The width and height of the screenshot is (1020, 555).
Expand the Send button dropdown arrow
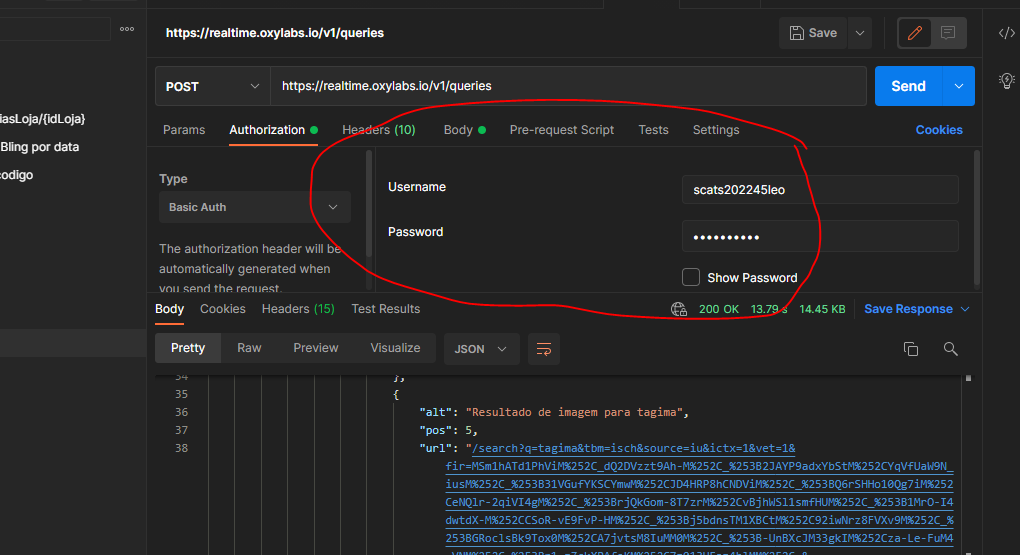tap(959, 87)
